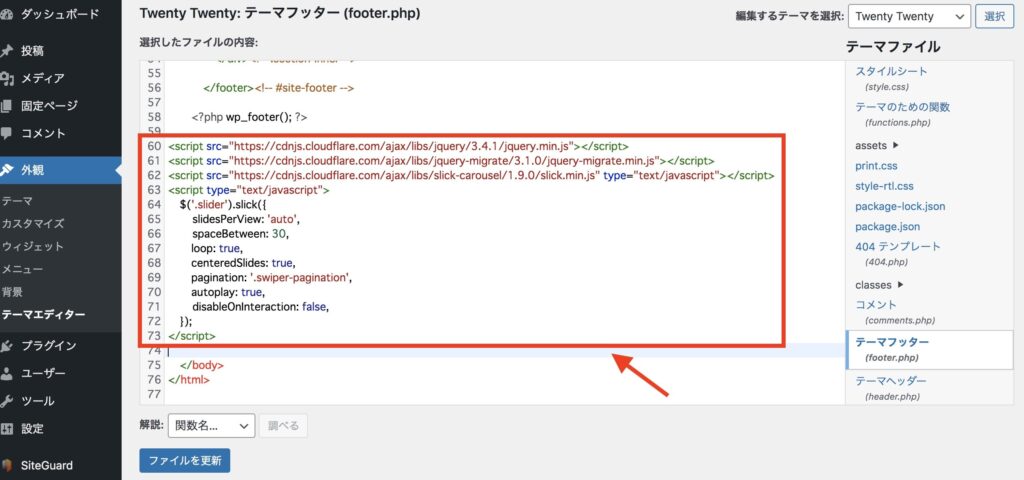Select テーマフッター footer.php file

click(x=930, y=349)
